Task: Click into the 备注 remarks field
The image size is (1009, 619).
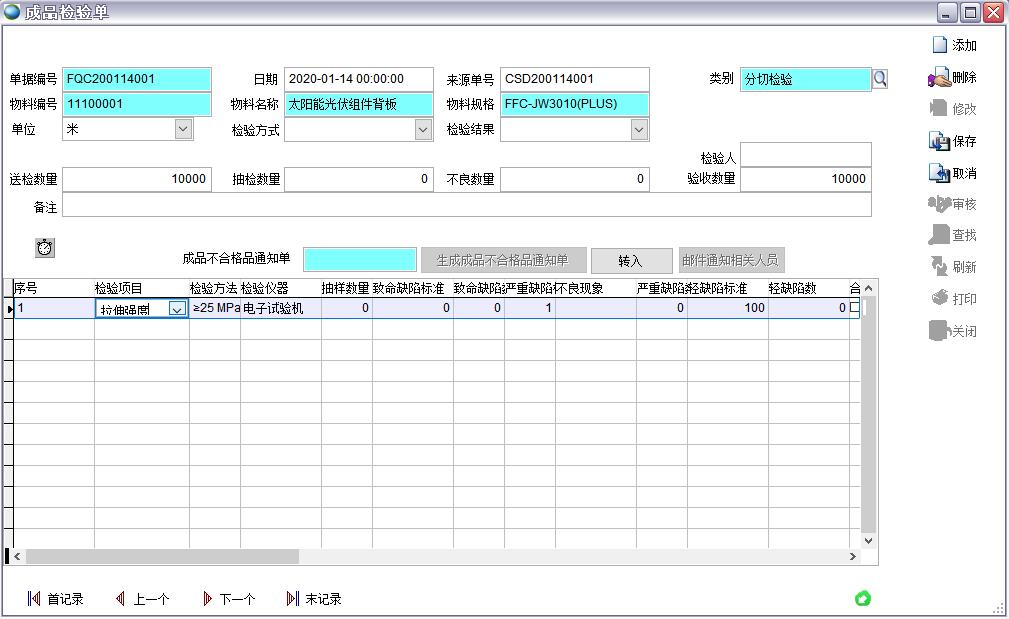Action: point(466,207)
